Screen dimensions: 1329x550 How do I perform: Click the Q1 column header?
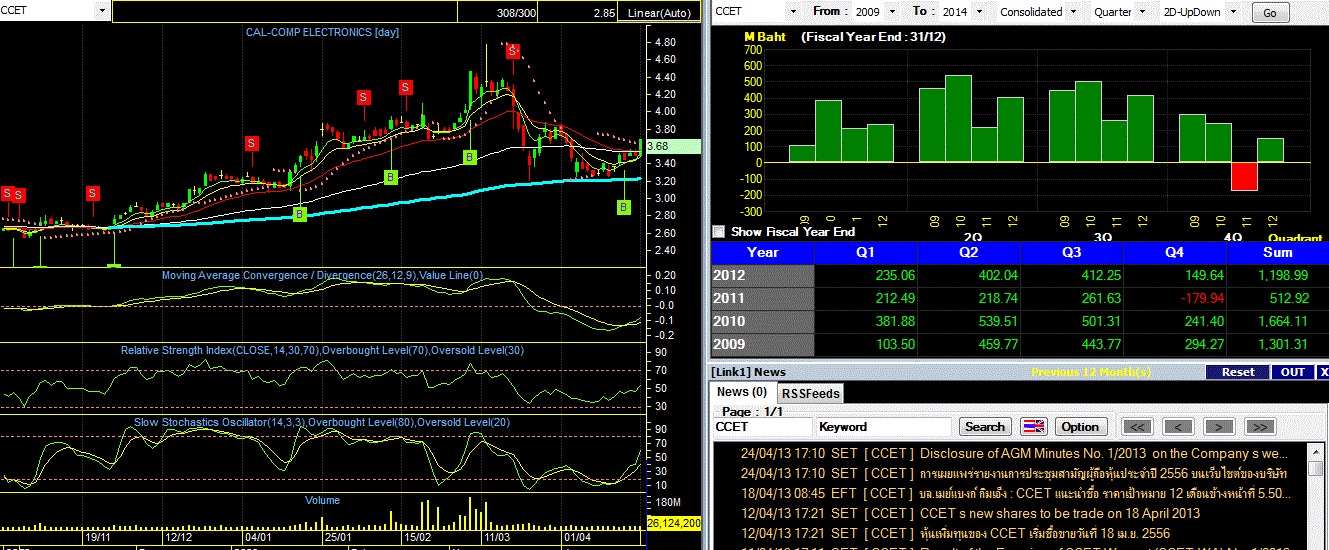(865, 253)
